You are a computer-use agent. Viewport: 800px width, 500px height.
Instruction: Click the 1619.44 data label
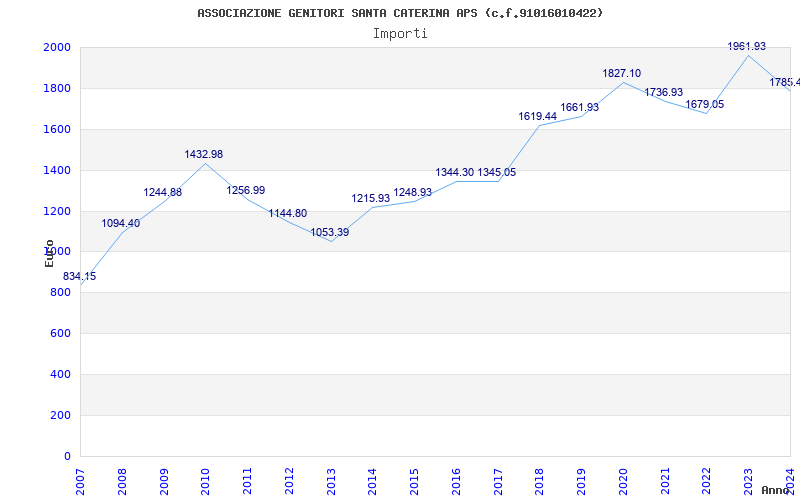click(x=538, y=116)
